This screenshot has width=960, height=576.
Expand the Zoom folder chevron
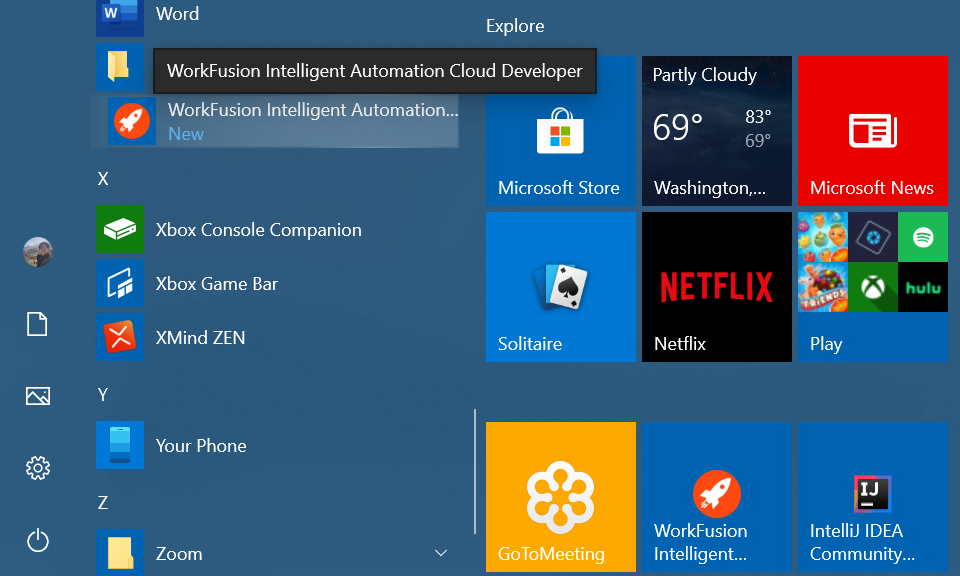[441, 553]
